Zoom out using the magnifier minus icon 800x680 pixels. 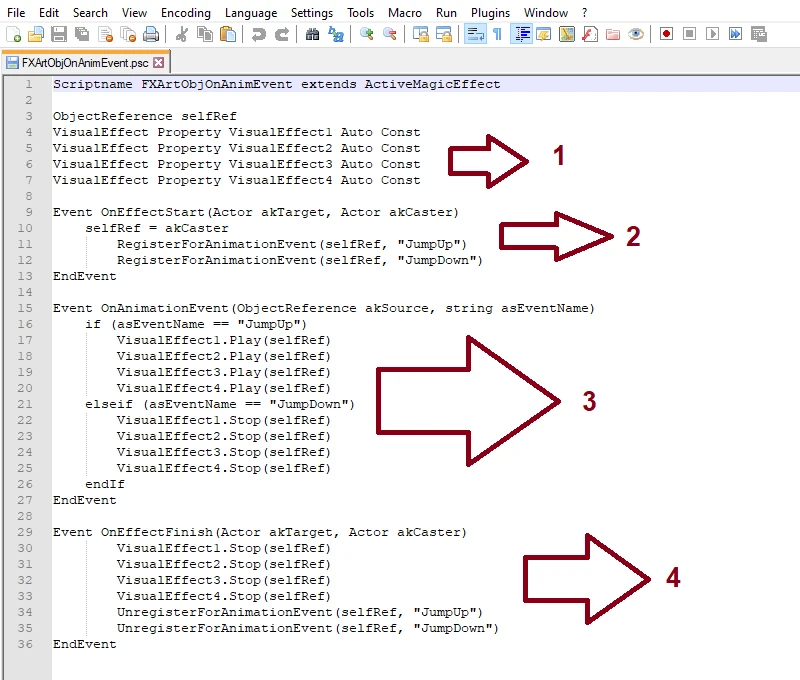tap(390, 34)
